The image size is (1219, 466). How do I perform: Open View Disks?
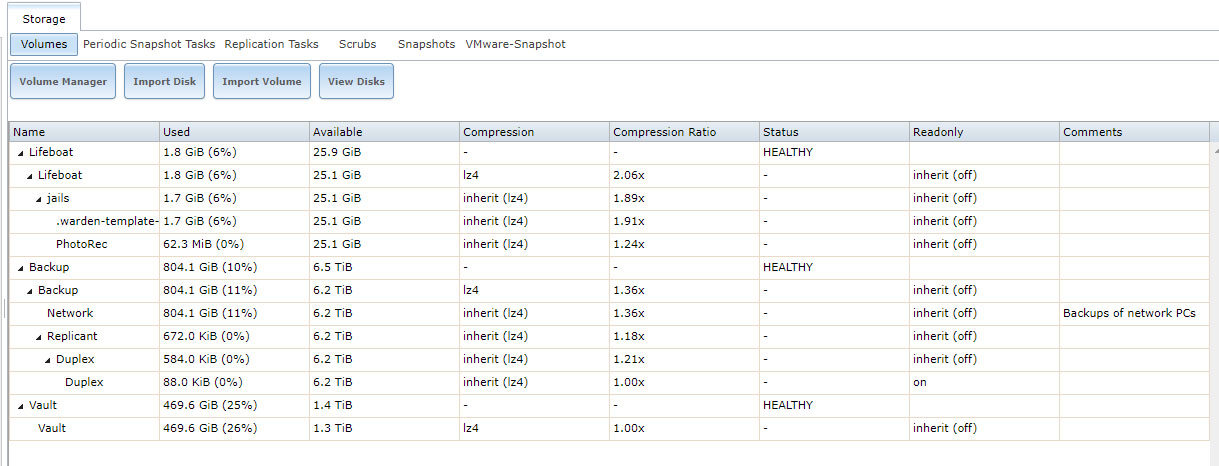[356, 82]
